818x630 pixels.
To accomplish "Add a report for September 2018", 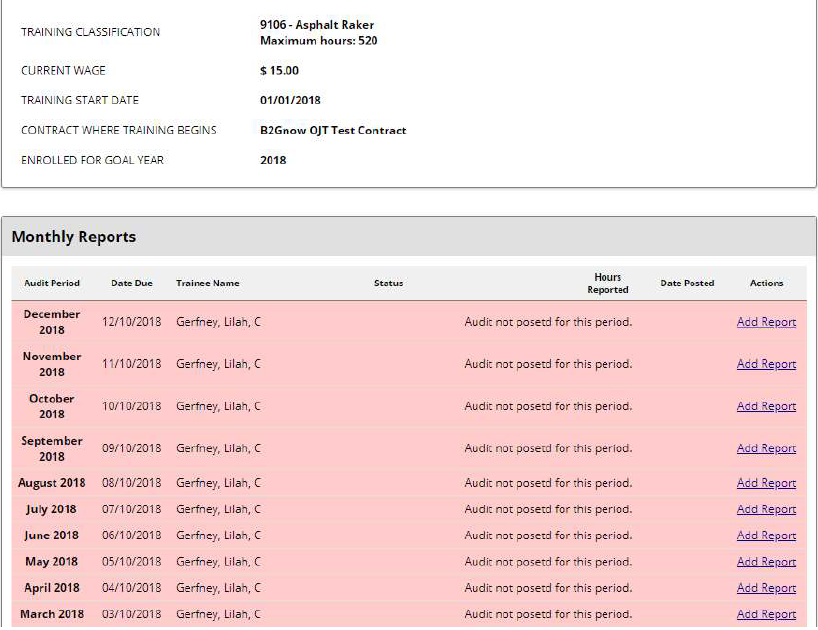I will (766, 448).
